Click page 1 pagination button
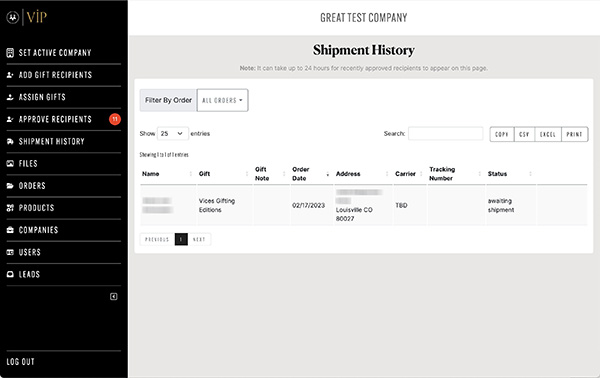Screen dimensions: 600x378 point(181,240)
